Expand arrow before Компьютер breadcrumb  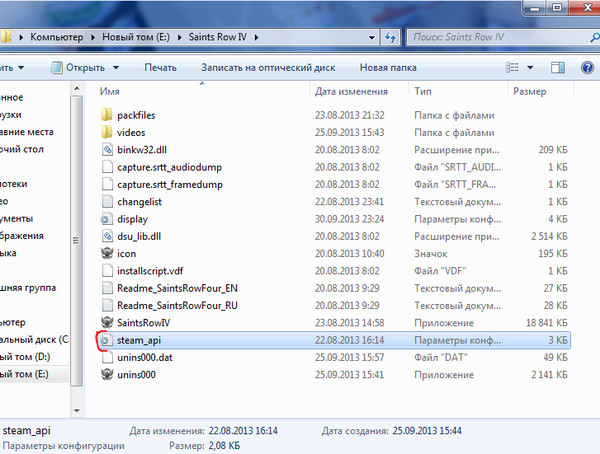[21, 37]
